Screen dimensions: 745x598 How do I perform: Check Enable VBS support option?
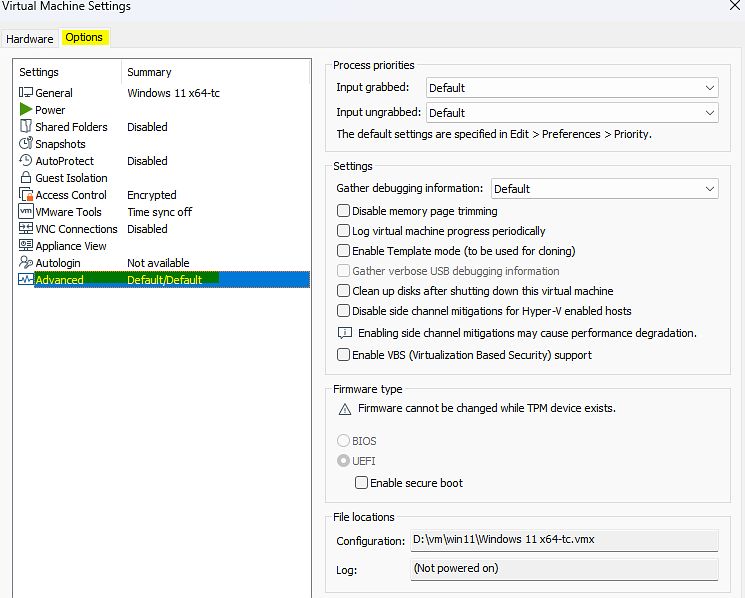click(344, 355)
